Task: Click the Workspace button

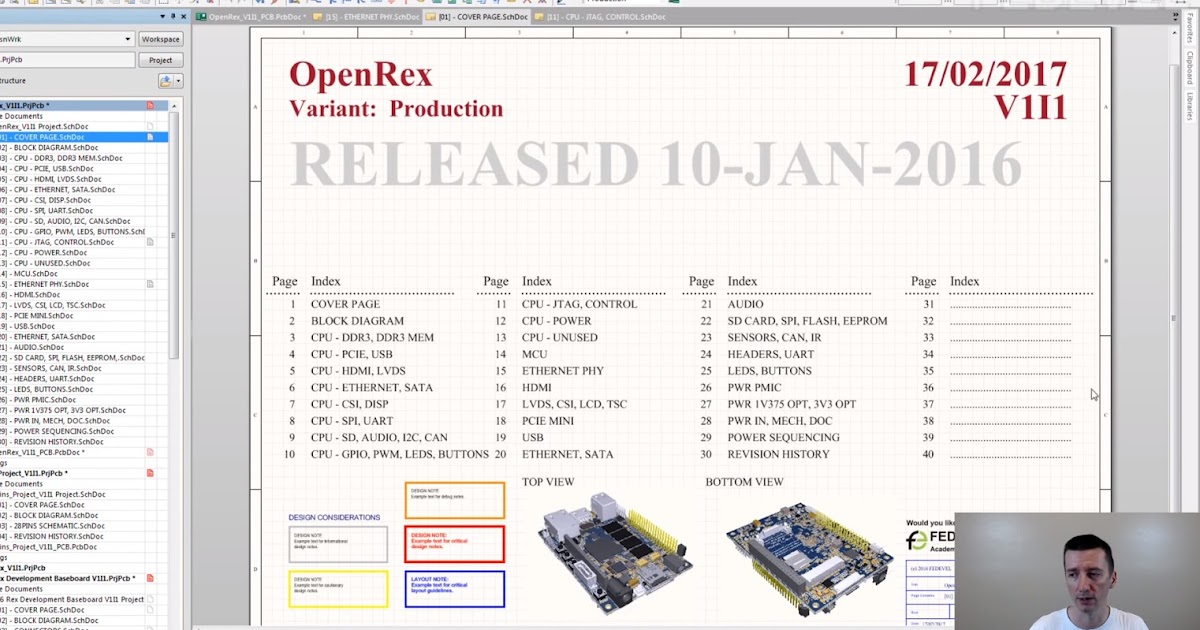Action: click(160, 39)
